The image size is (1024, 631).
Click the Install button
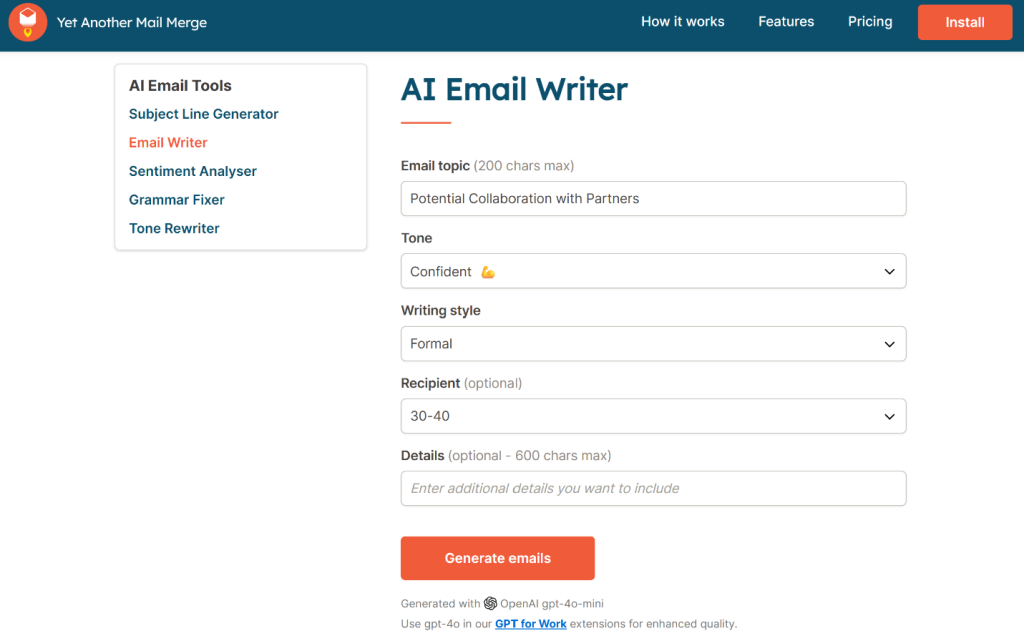(965, 22)
